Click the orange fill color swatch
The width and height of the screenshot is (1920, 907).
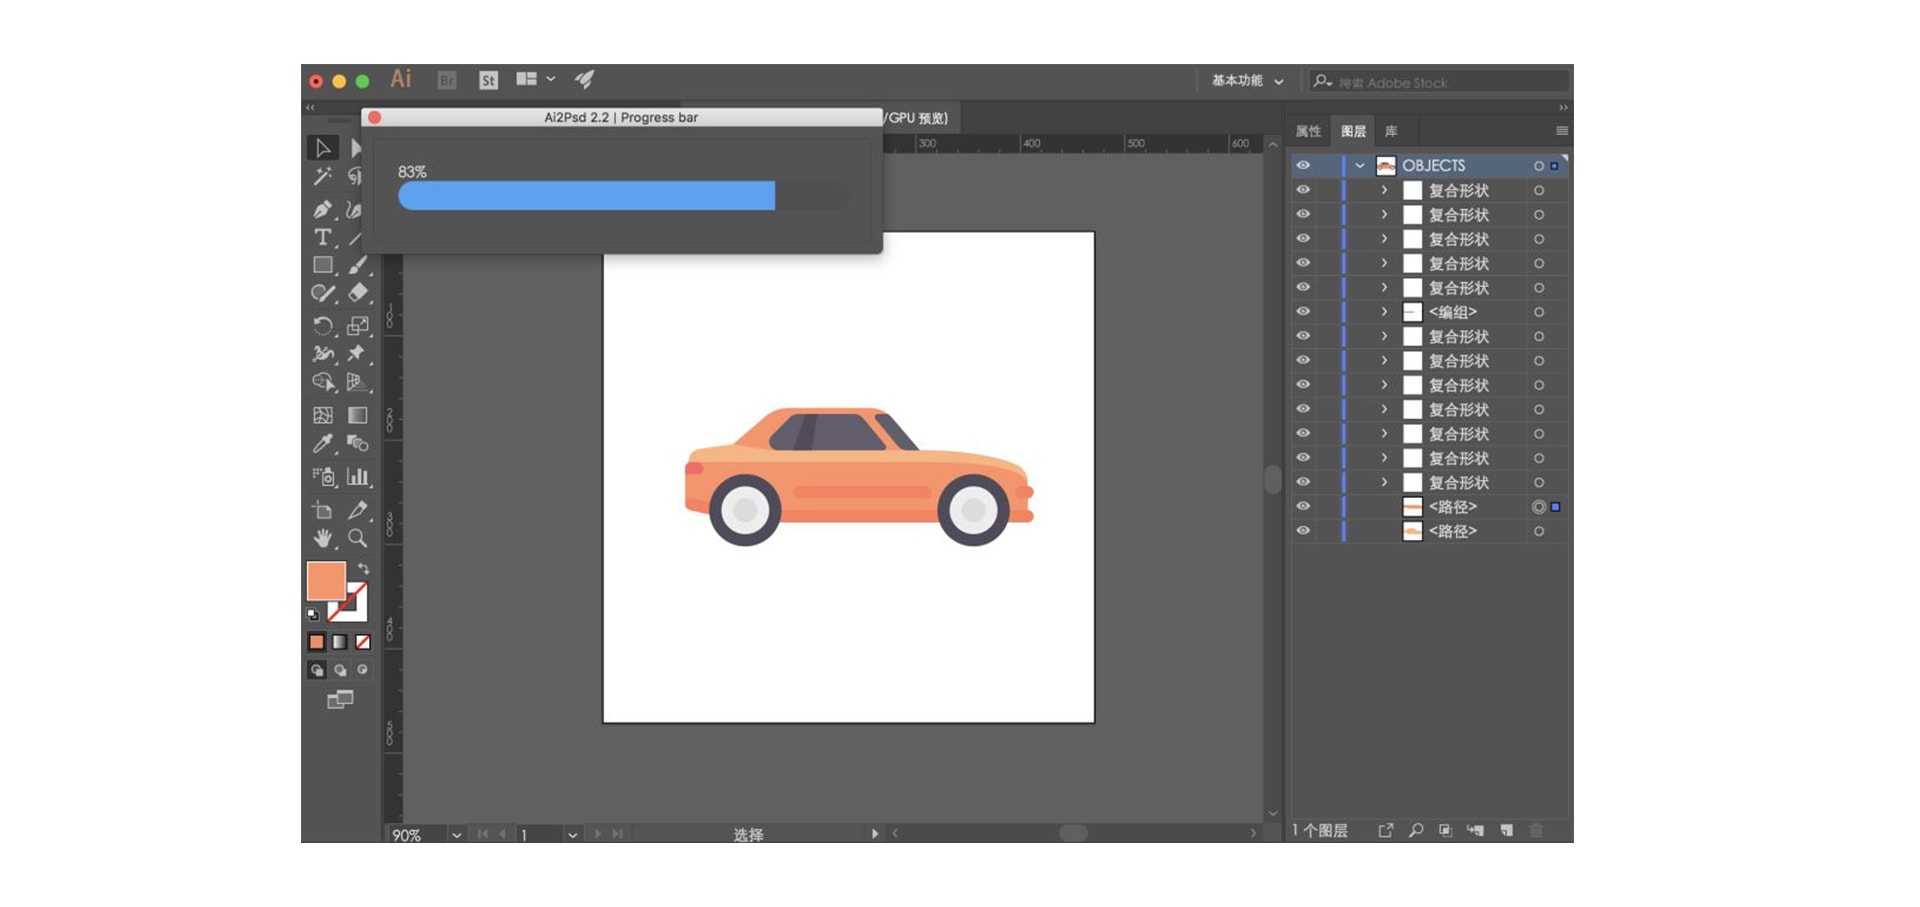tap(325, 581)
